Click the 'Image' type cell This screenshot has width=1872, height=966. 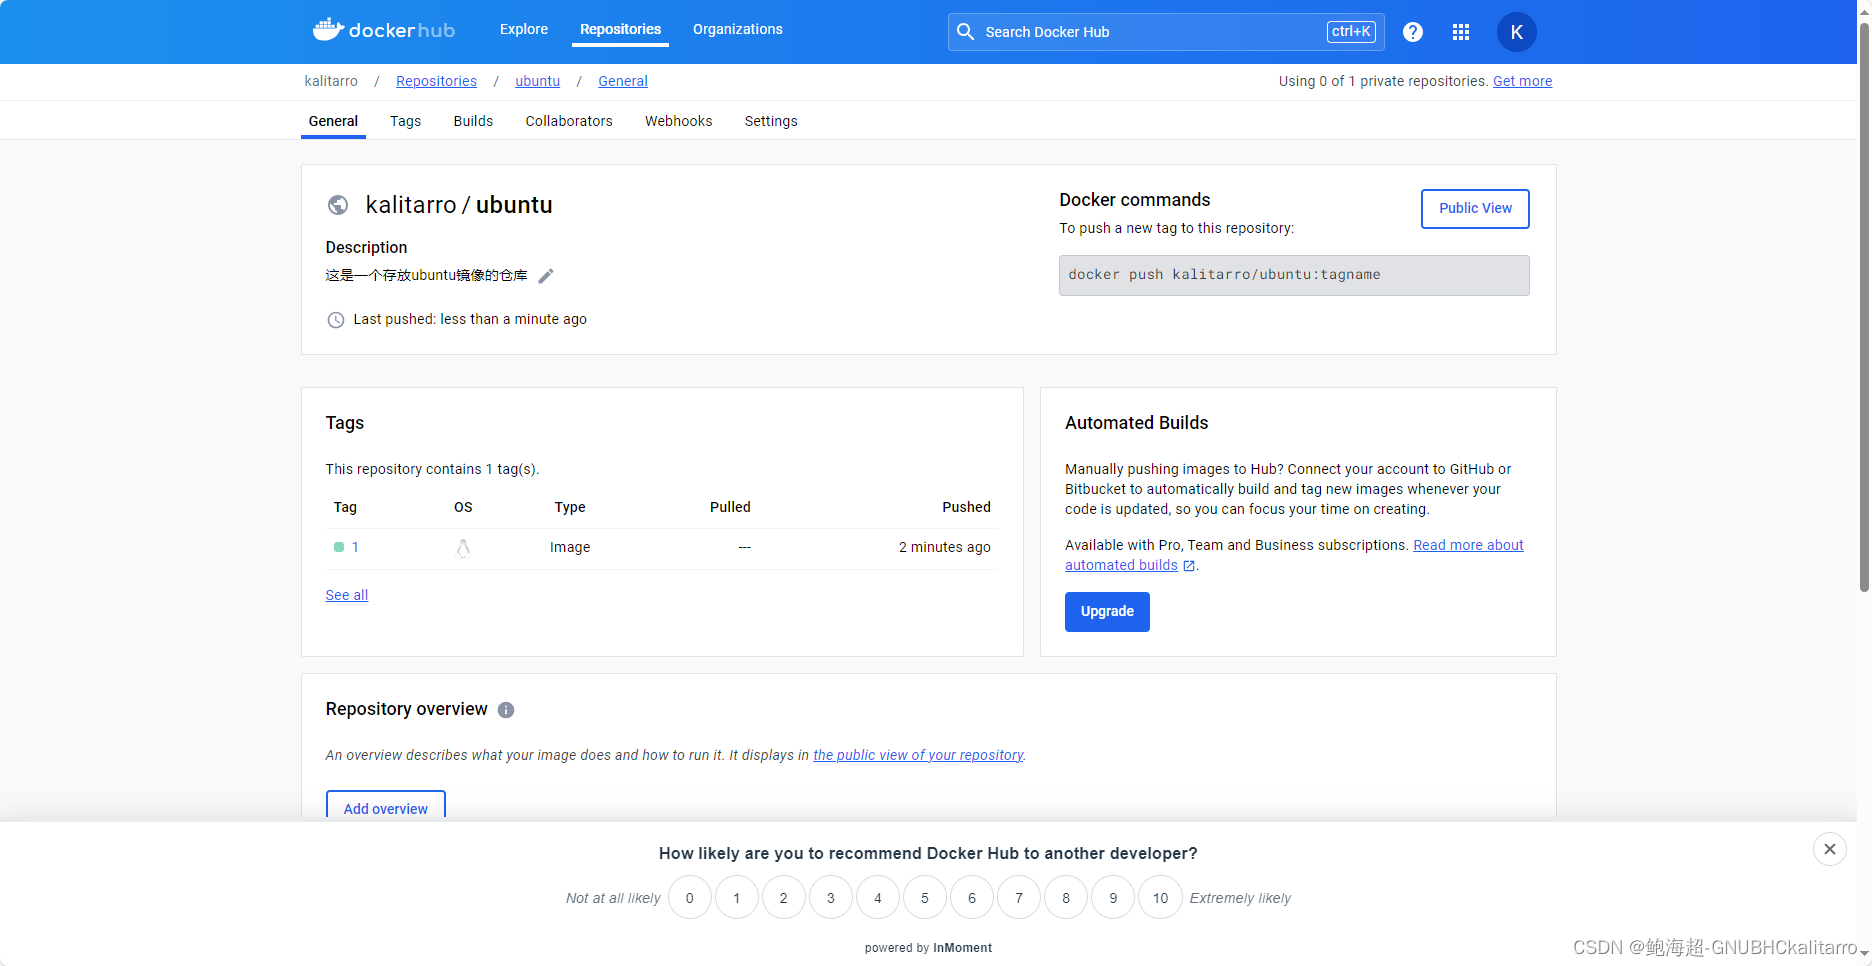[x=570, y=547]
